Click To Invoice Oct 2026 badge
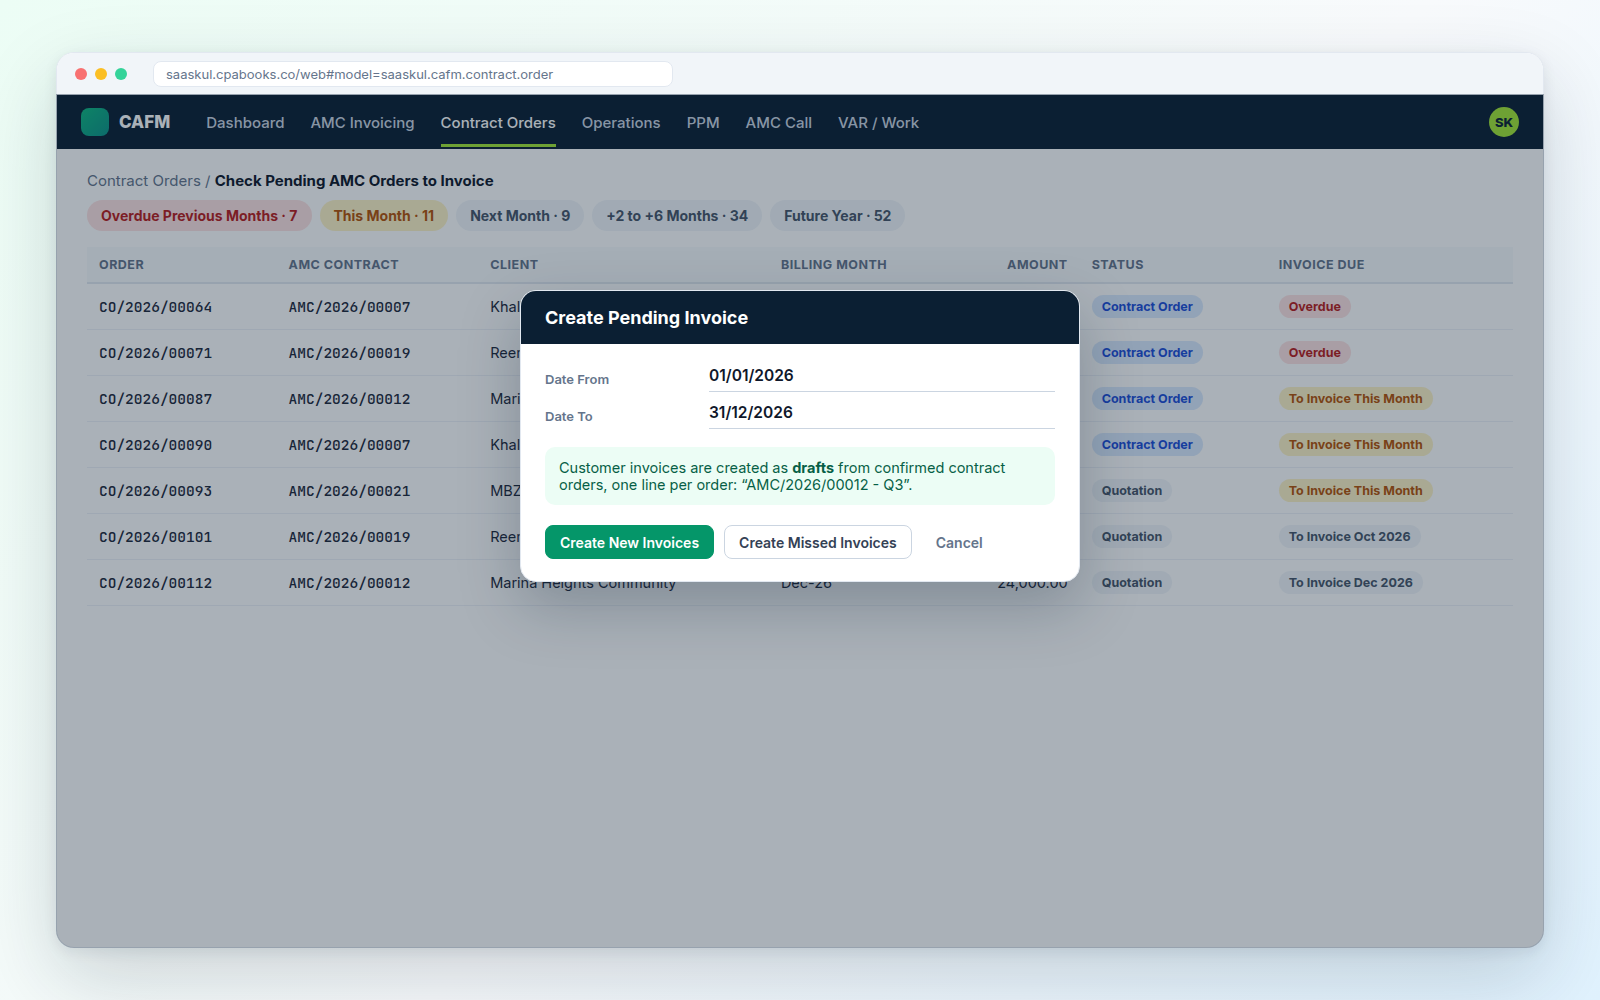Screen dimensions: 1600x1000 (1349, 537)
